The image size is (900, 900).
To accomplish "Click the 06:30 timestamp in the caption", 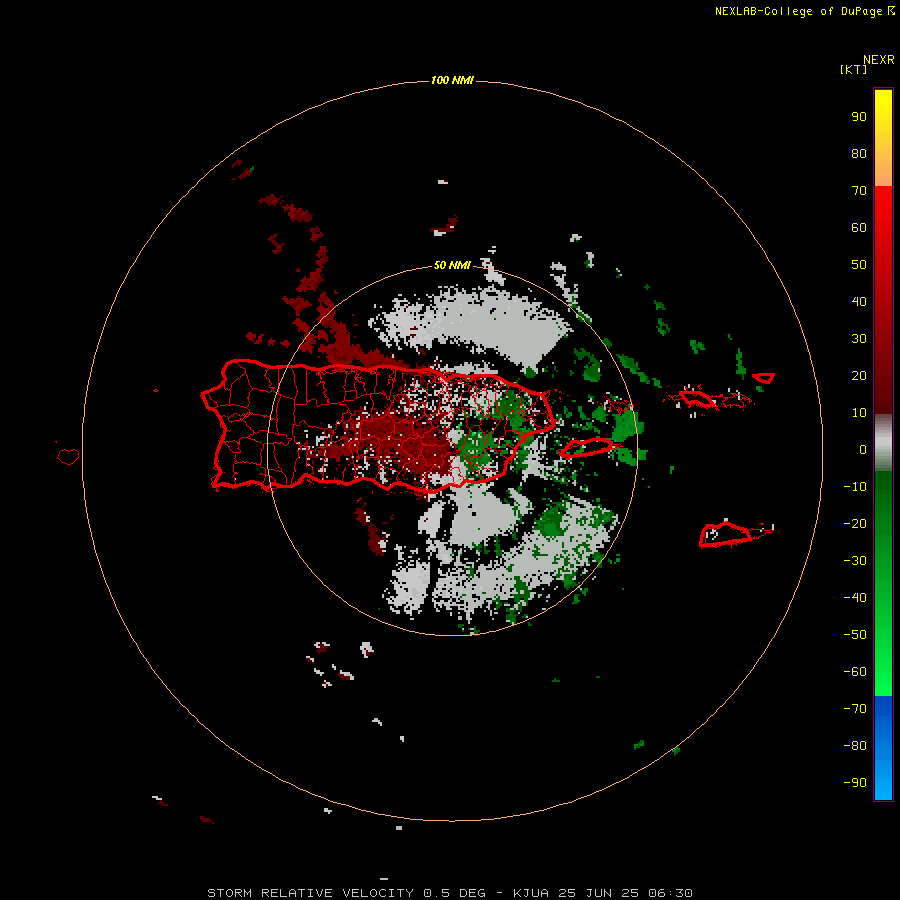I will tap(670, 893).
